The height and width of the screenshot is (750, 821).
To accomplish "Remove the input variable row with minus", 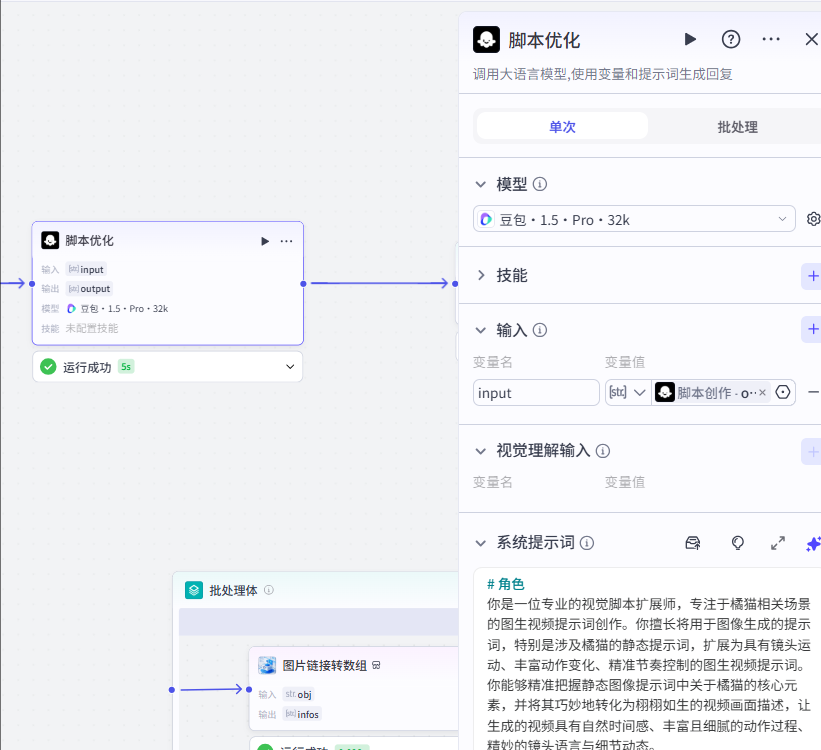I will tap(813, 393).
